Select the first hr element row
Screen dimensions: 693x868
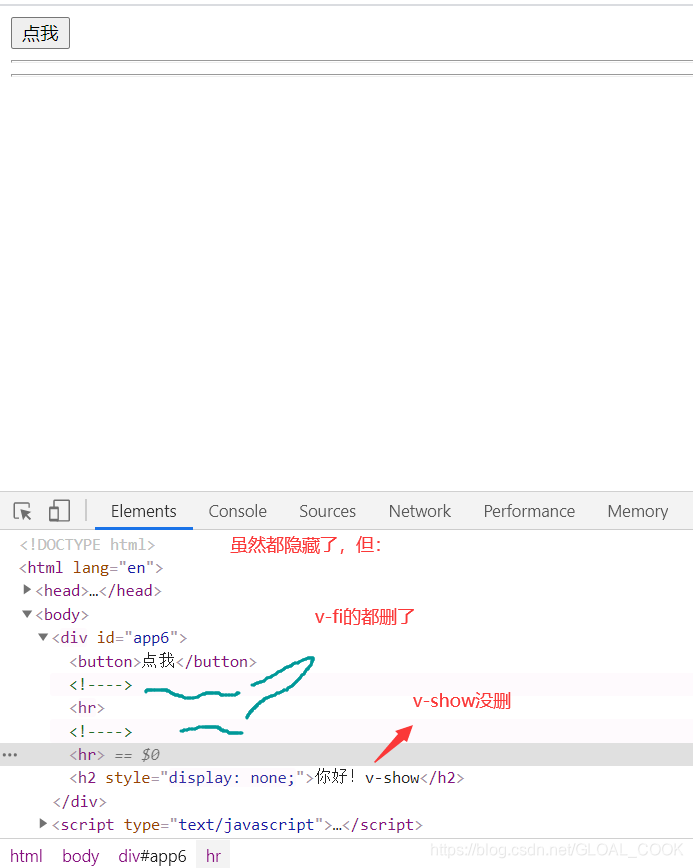[87, 708]
